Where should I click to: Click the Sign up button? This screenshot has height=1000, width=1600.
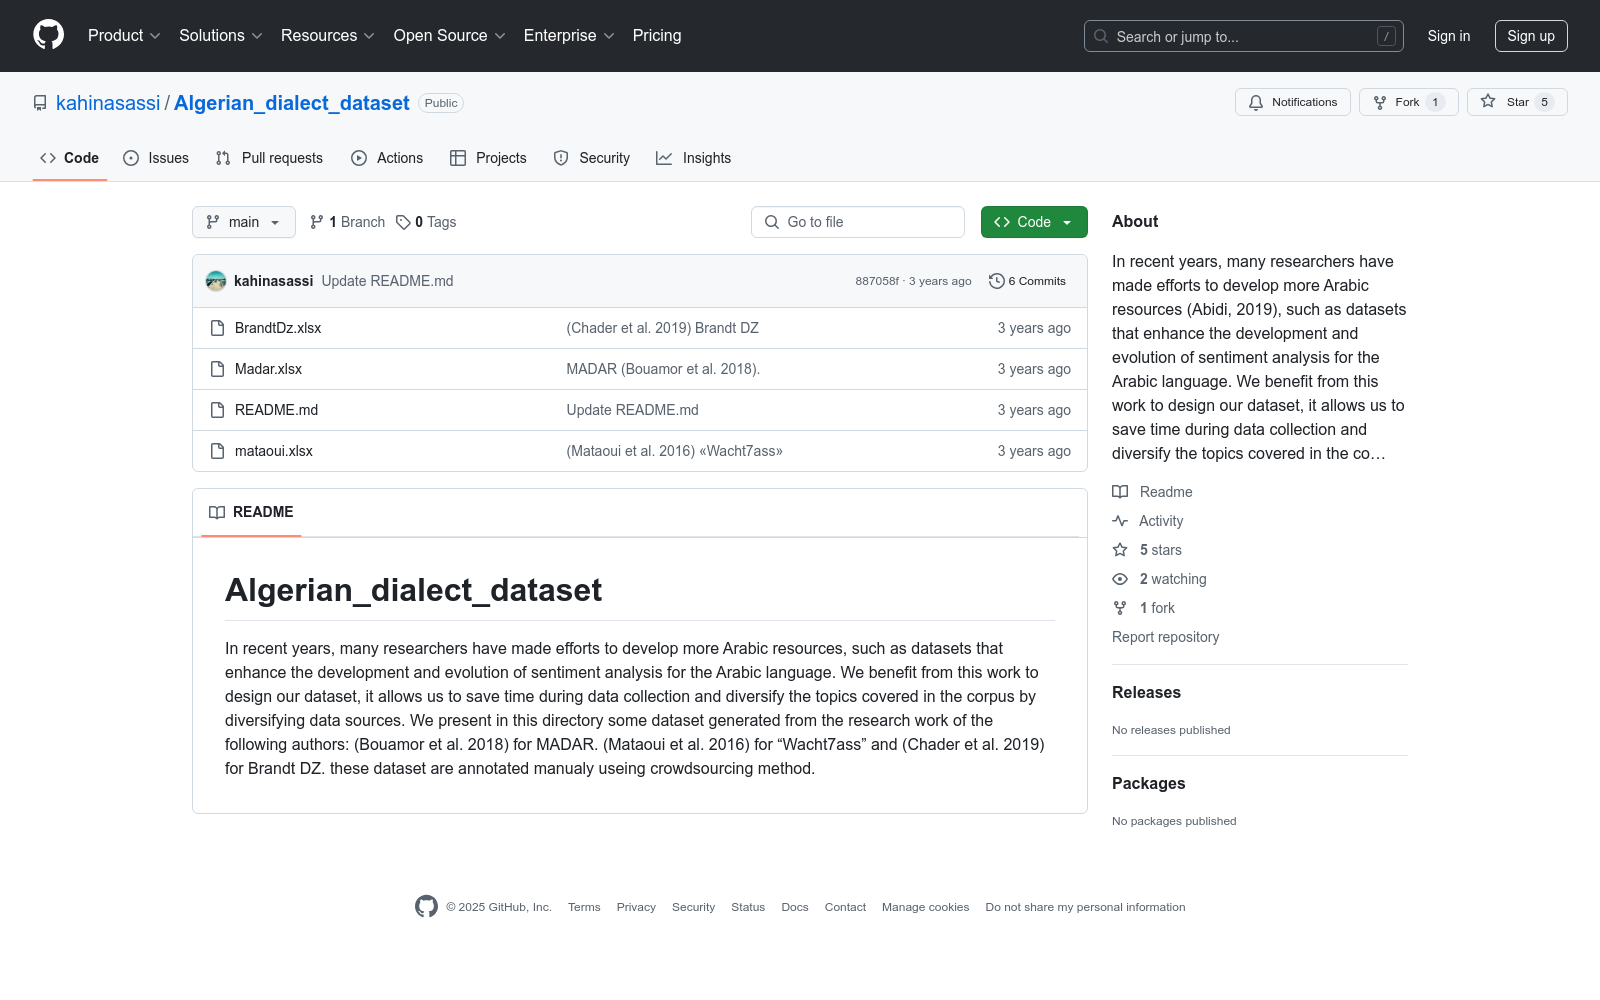click(1531, 36)
